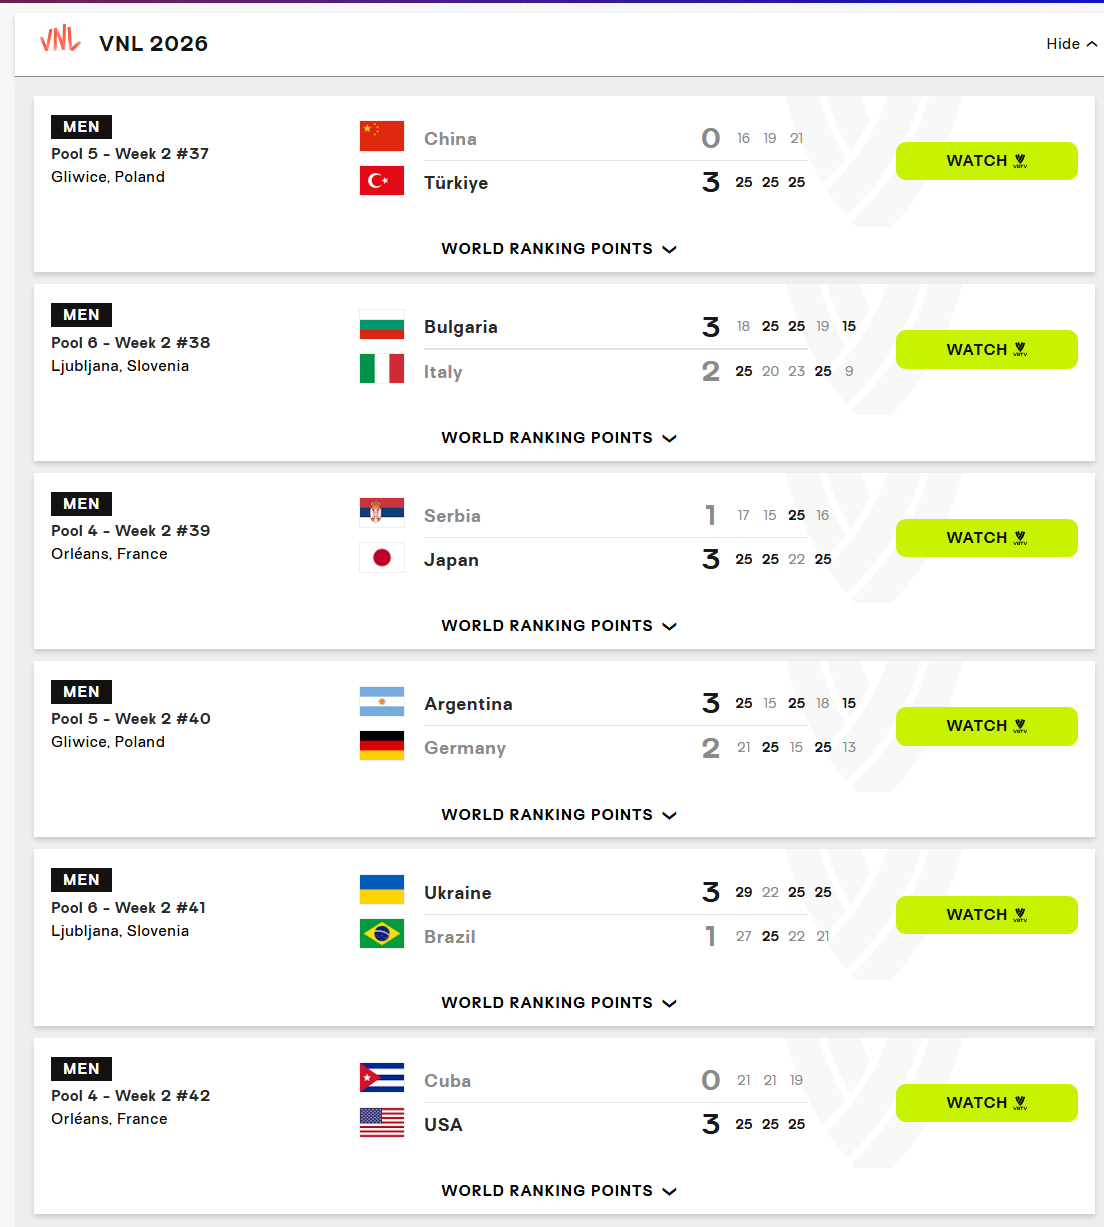Image resolution: width=1104 pixels, height=1227 pixels.
Task: Click the Argentina flag icon
Action: coord(382,702)
